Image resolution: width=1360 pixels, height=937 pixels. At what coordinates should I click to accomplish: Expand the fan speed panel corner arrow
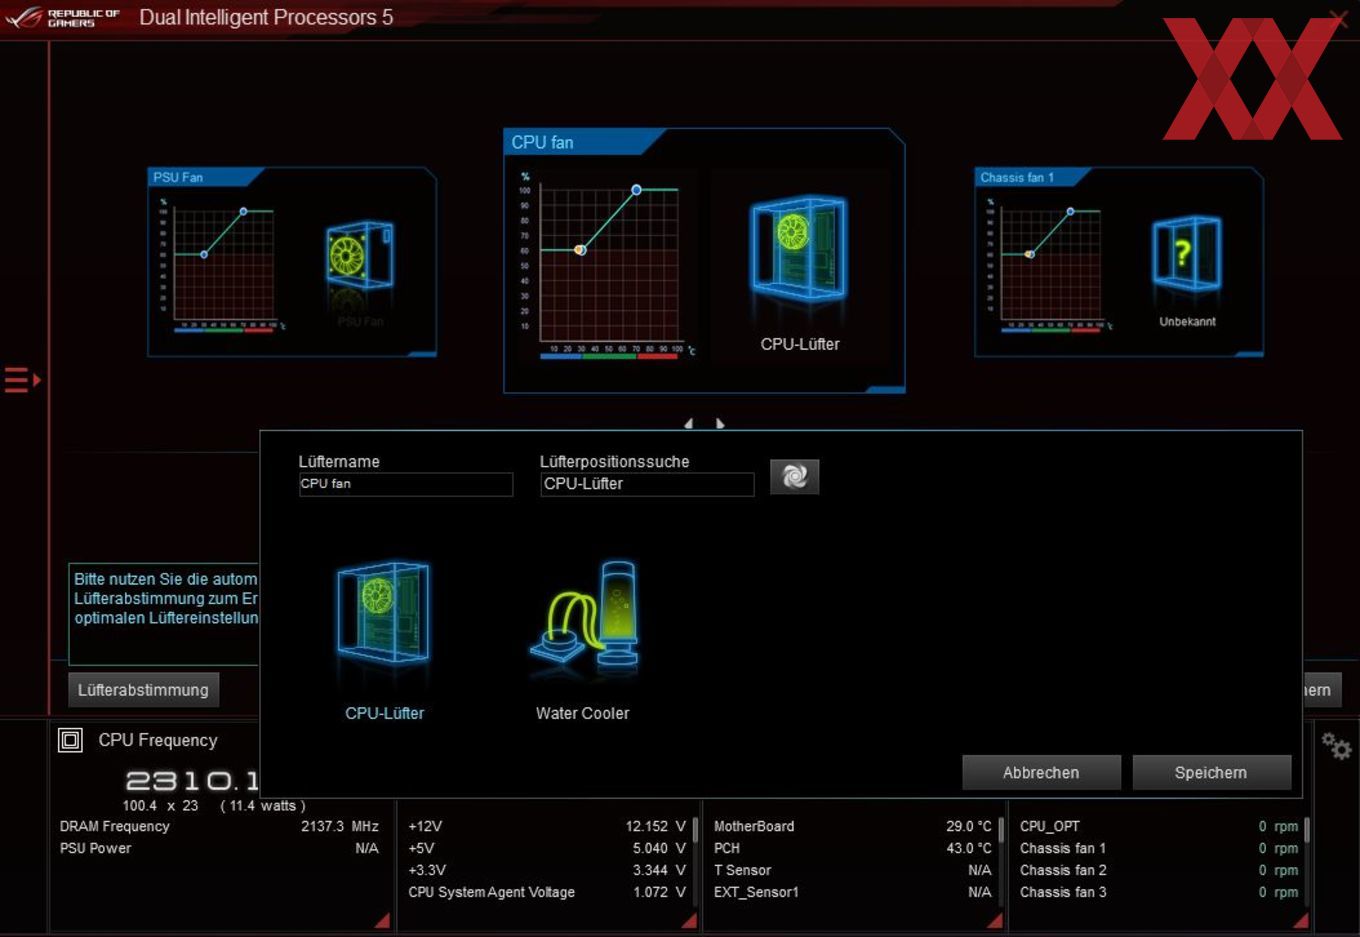pos(1300,920)
